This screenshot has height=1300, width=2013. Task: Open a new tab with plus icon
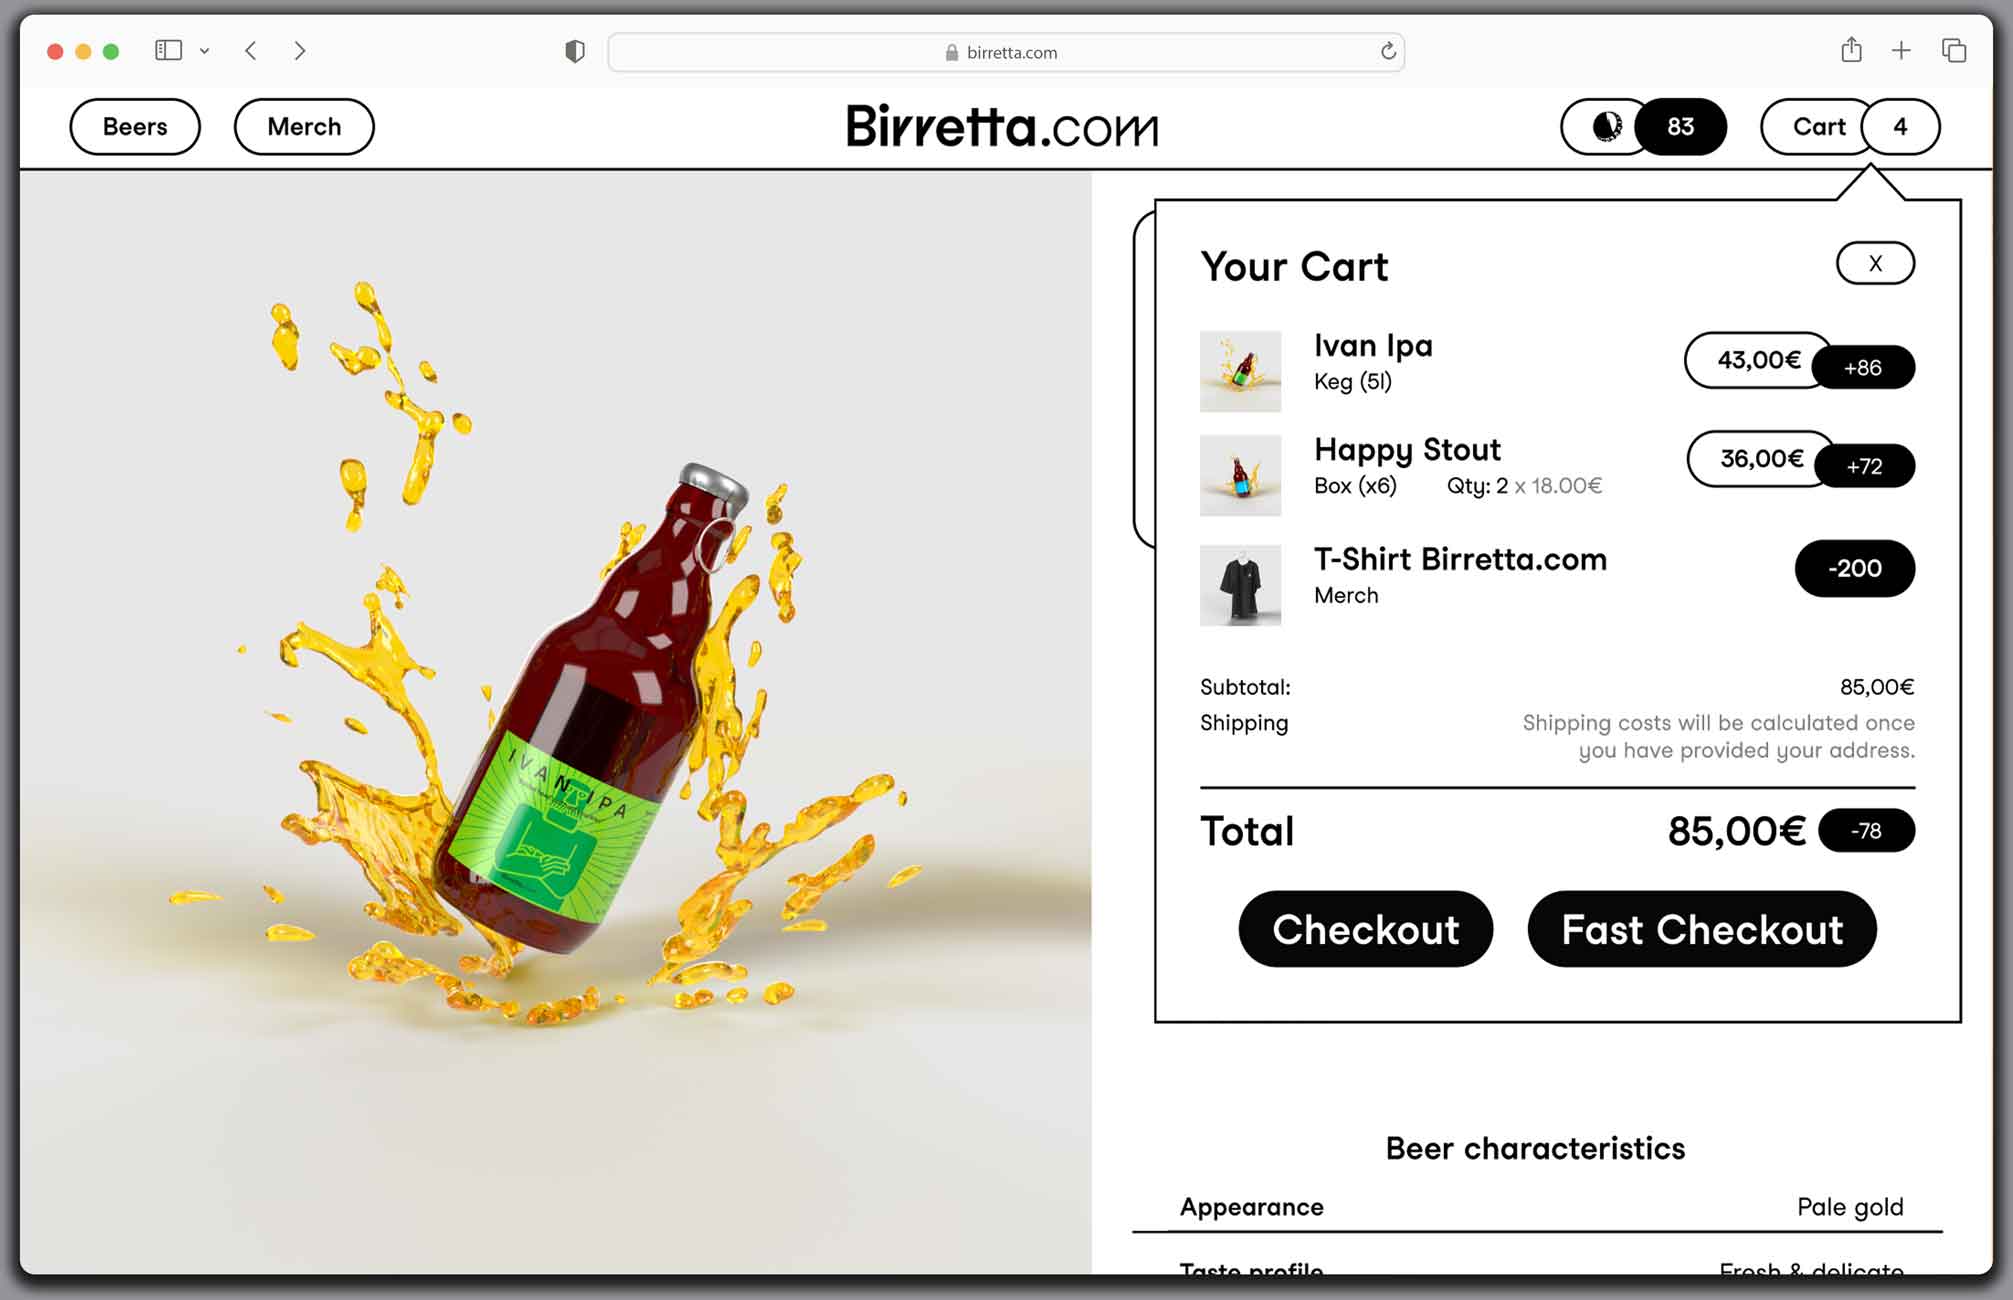point(1901,50)
